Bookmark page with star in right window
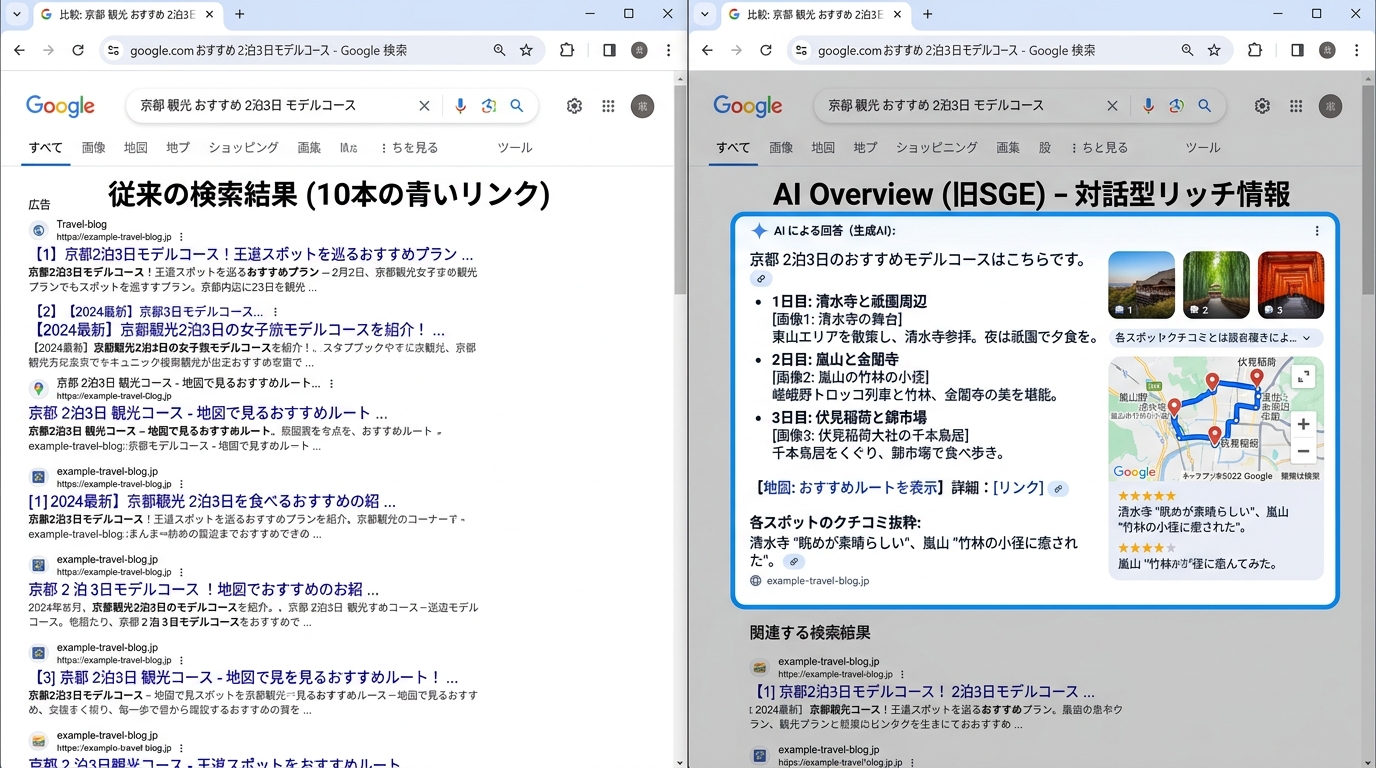This screenshot has height=768, width=1376. 1214,50
